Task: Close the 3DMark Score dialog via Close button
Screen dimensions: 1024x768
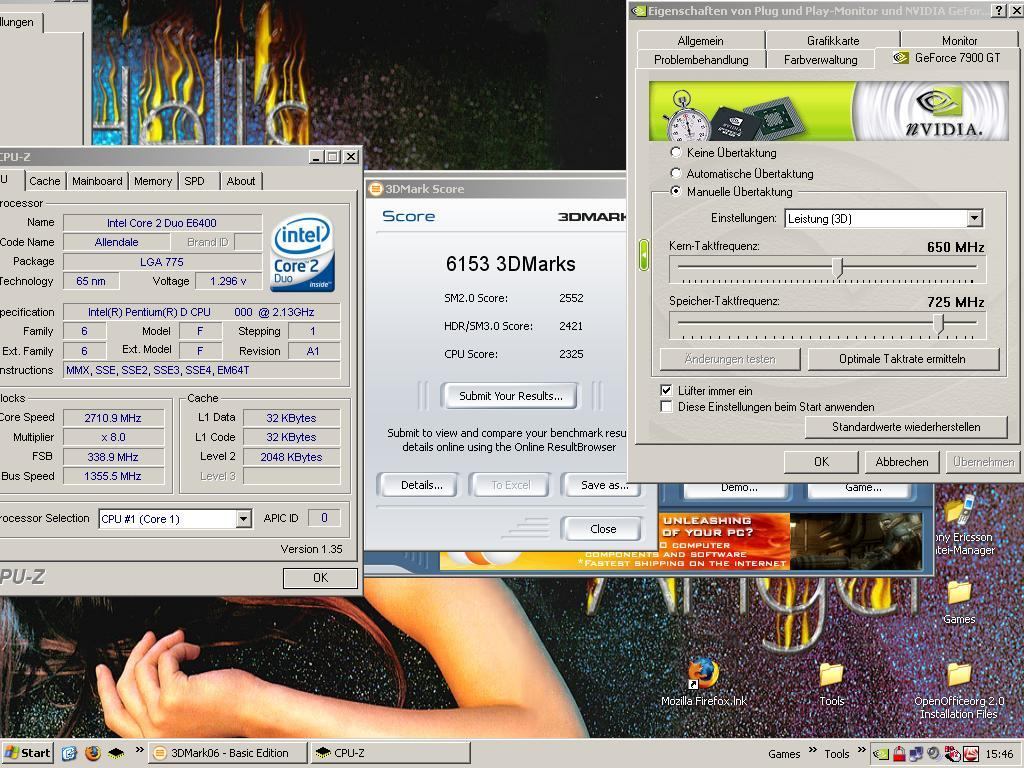Action: click(x=602, y=529)
